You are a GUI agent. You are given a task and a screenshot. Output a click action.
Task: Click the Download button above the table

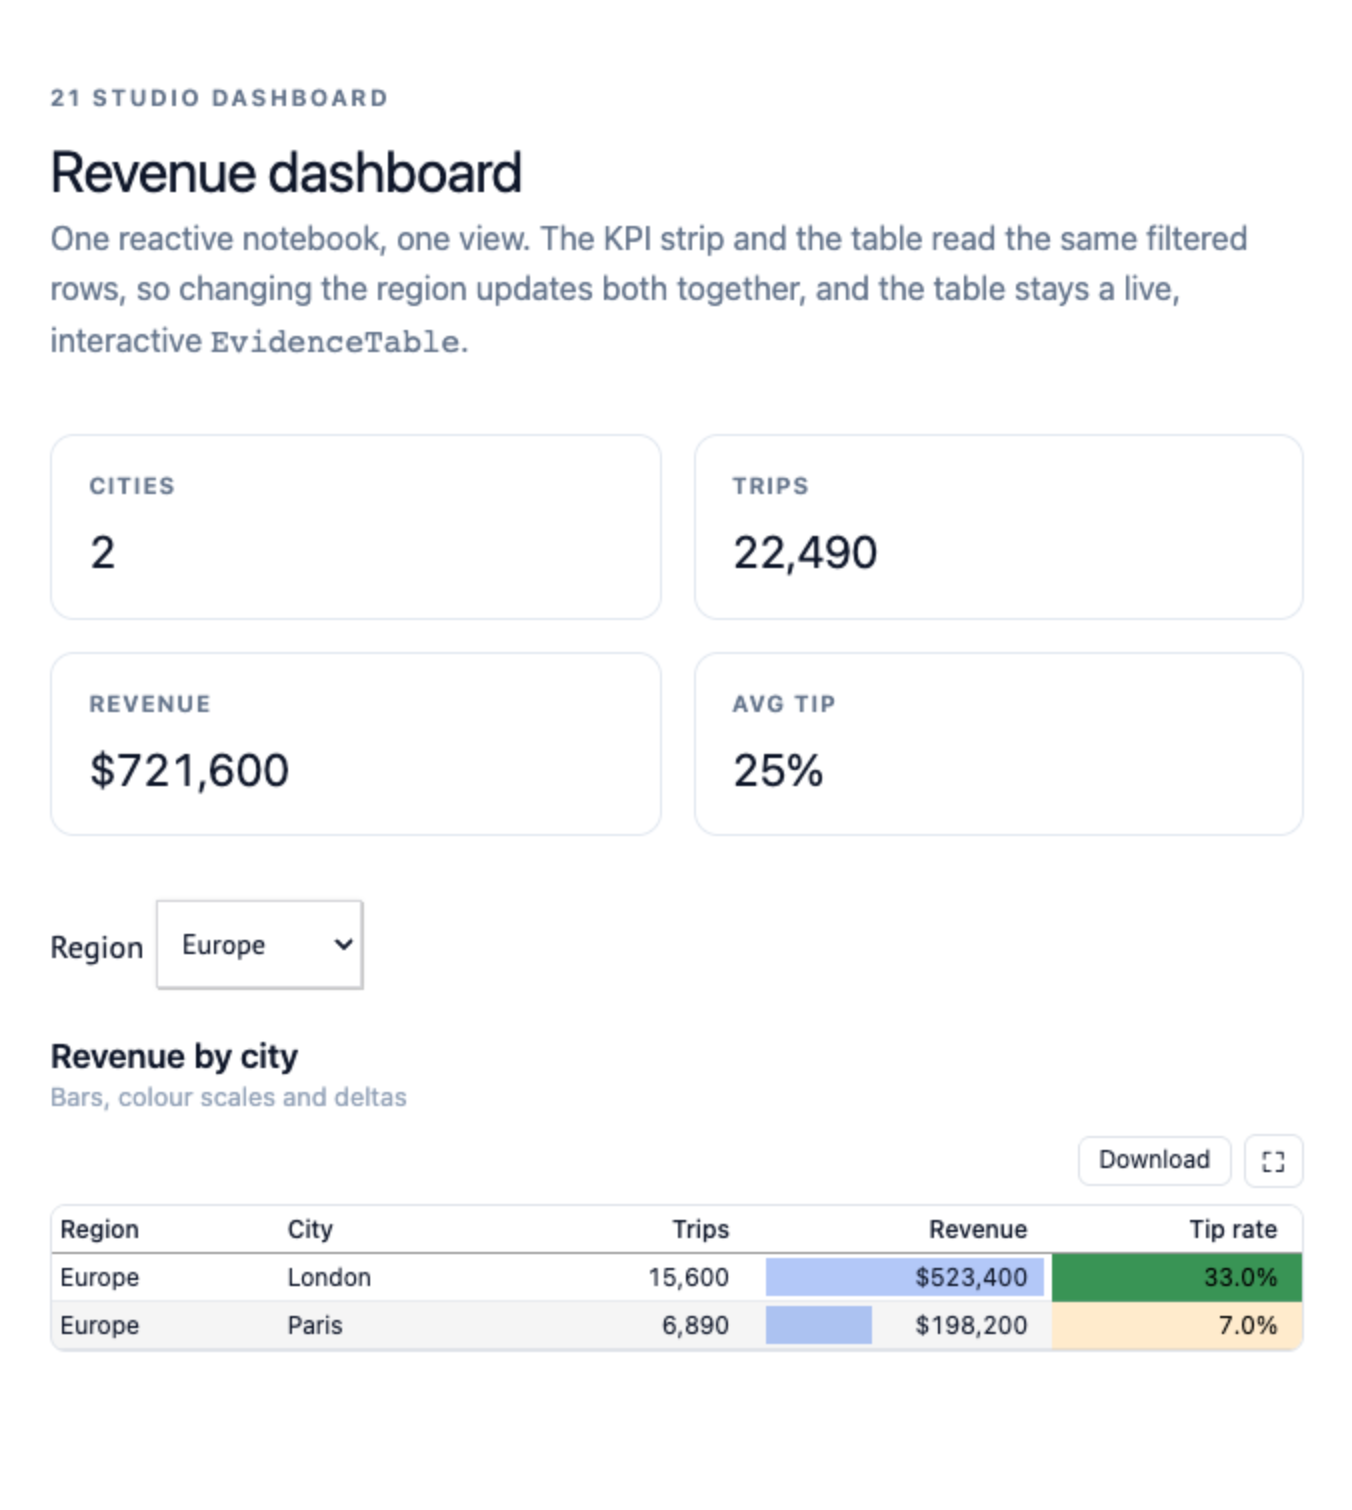click(1154, 1160)
